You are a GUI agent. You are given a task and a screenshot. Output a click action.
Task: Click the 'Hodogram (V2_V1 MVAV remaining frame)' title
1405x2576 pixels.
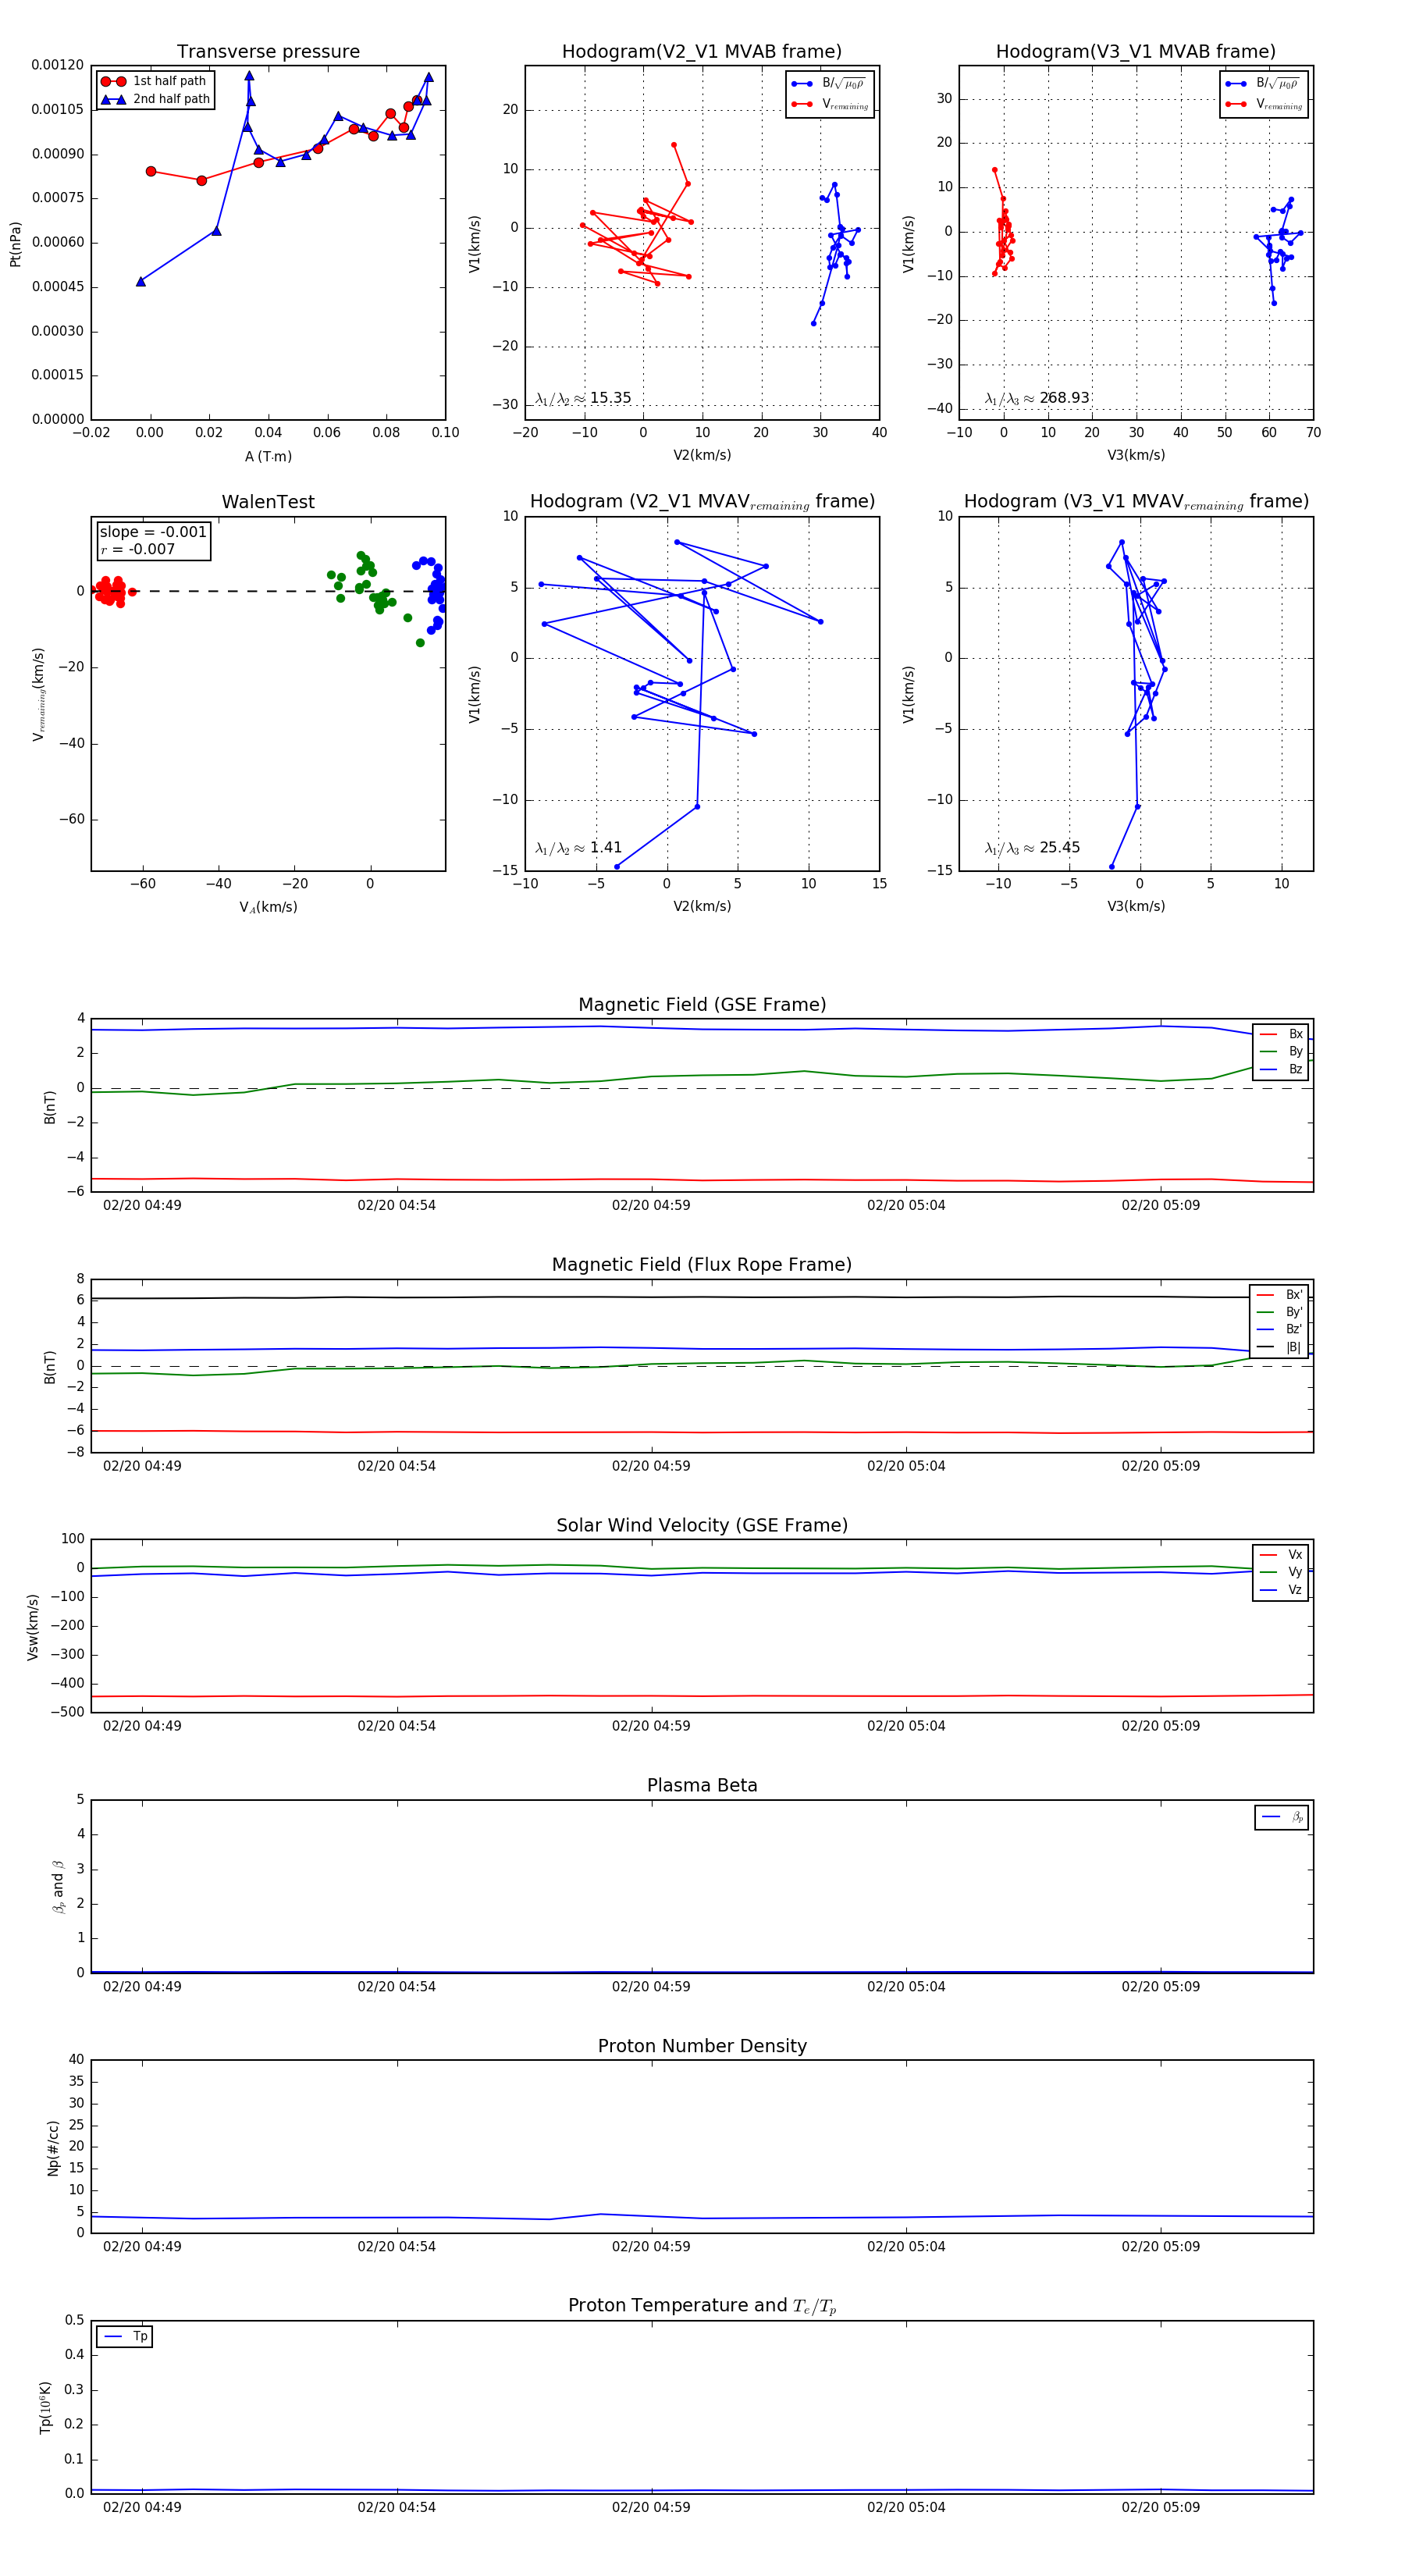click(x=702, y=502)
